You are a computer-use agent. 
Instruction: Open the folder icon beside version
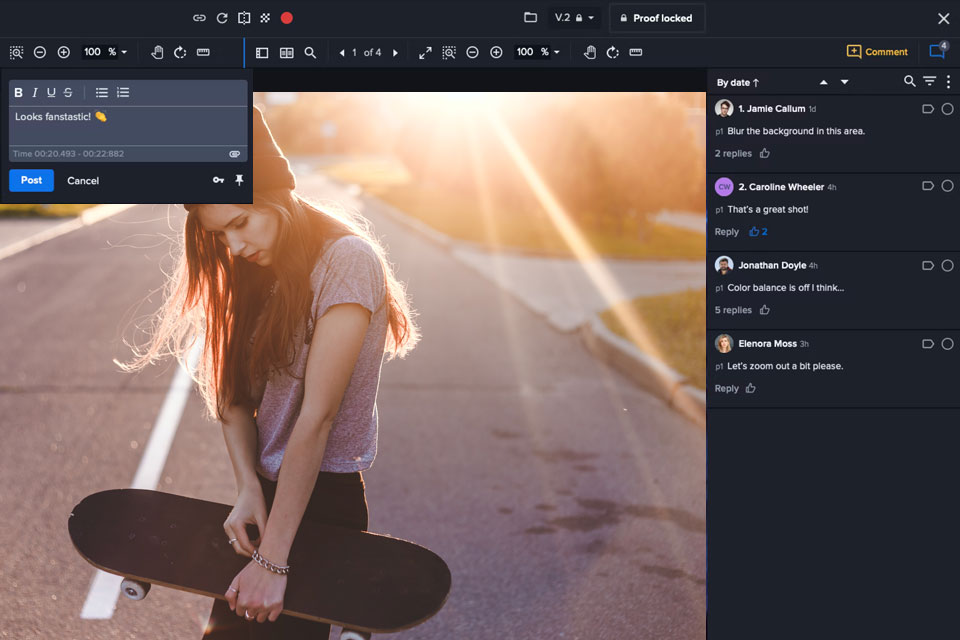coord(530,18)
